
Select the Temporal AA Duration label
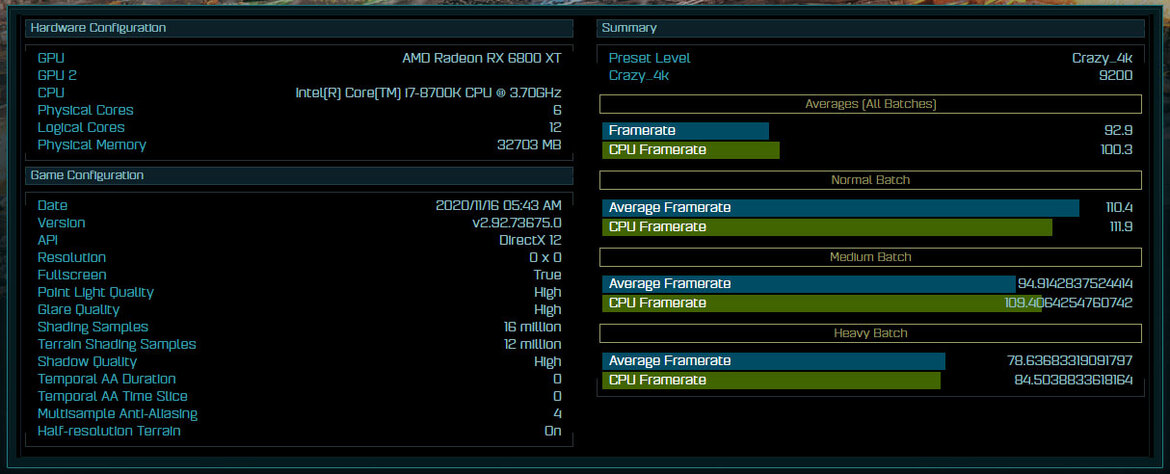tap(107, 378)
